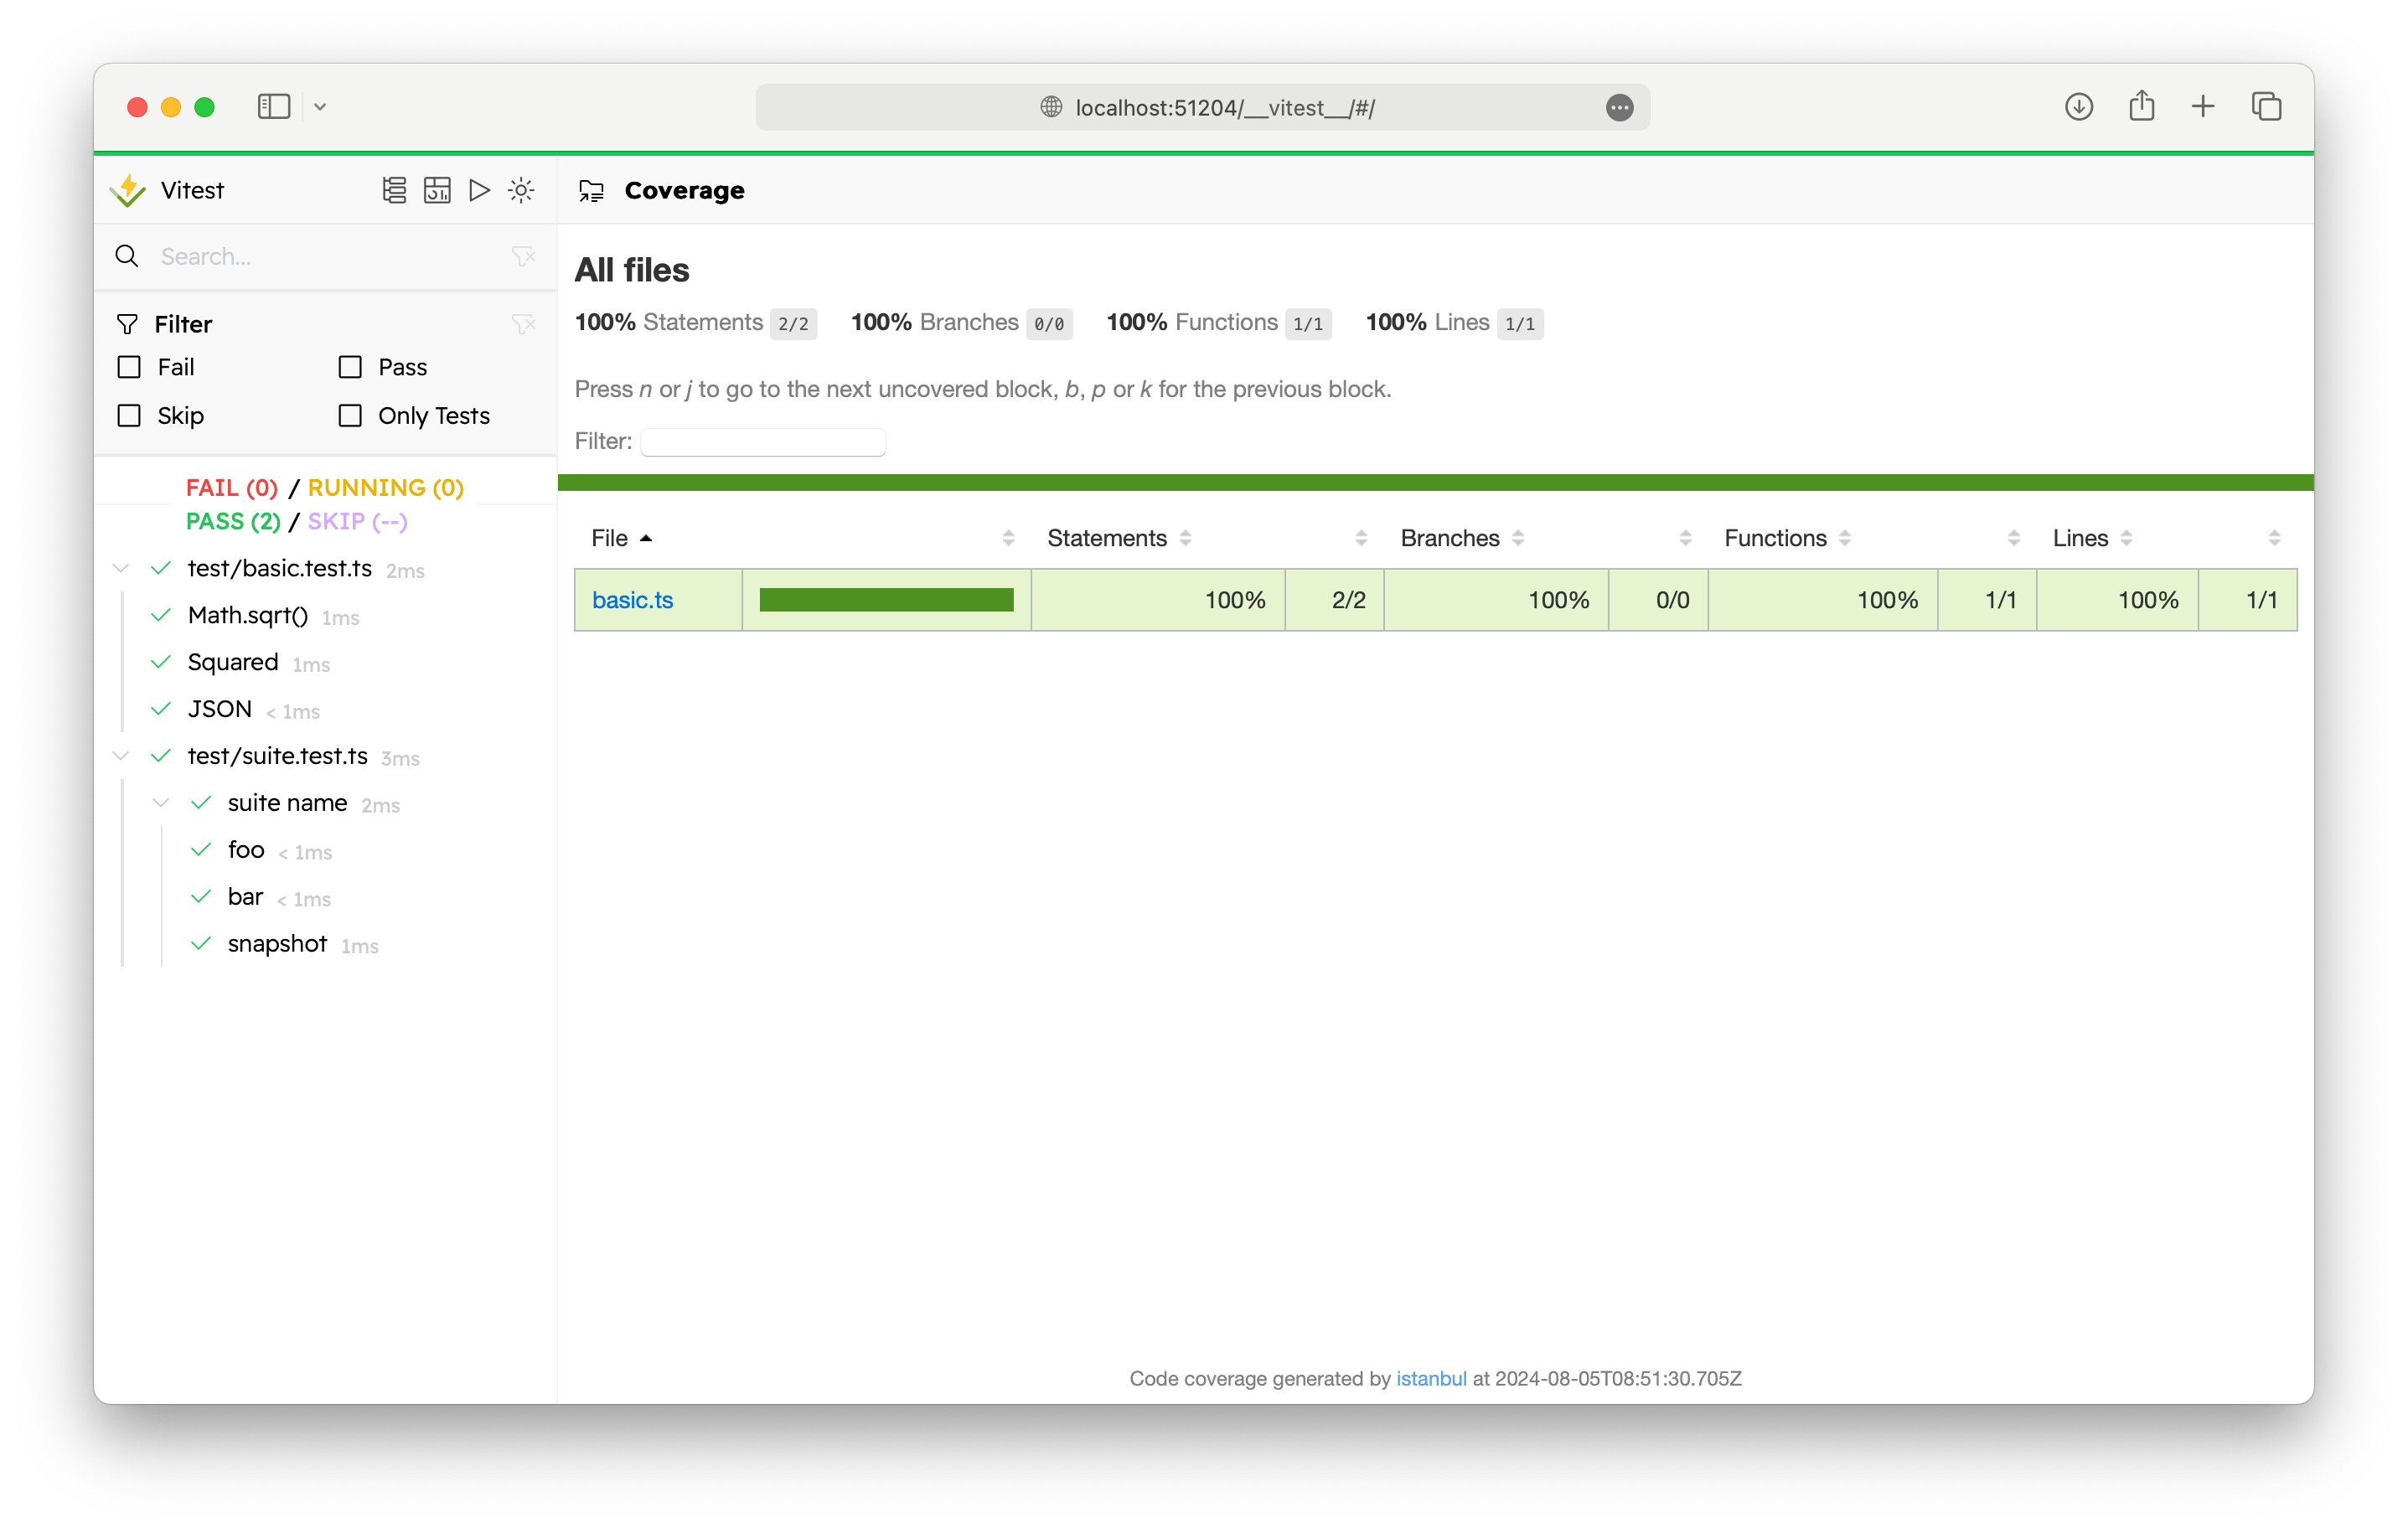Click the green coverage bar for basic.ts

click(886, 600)
